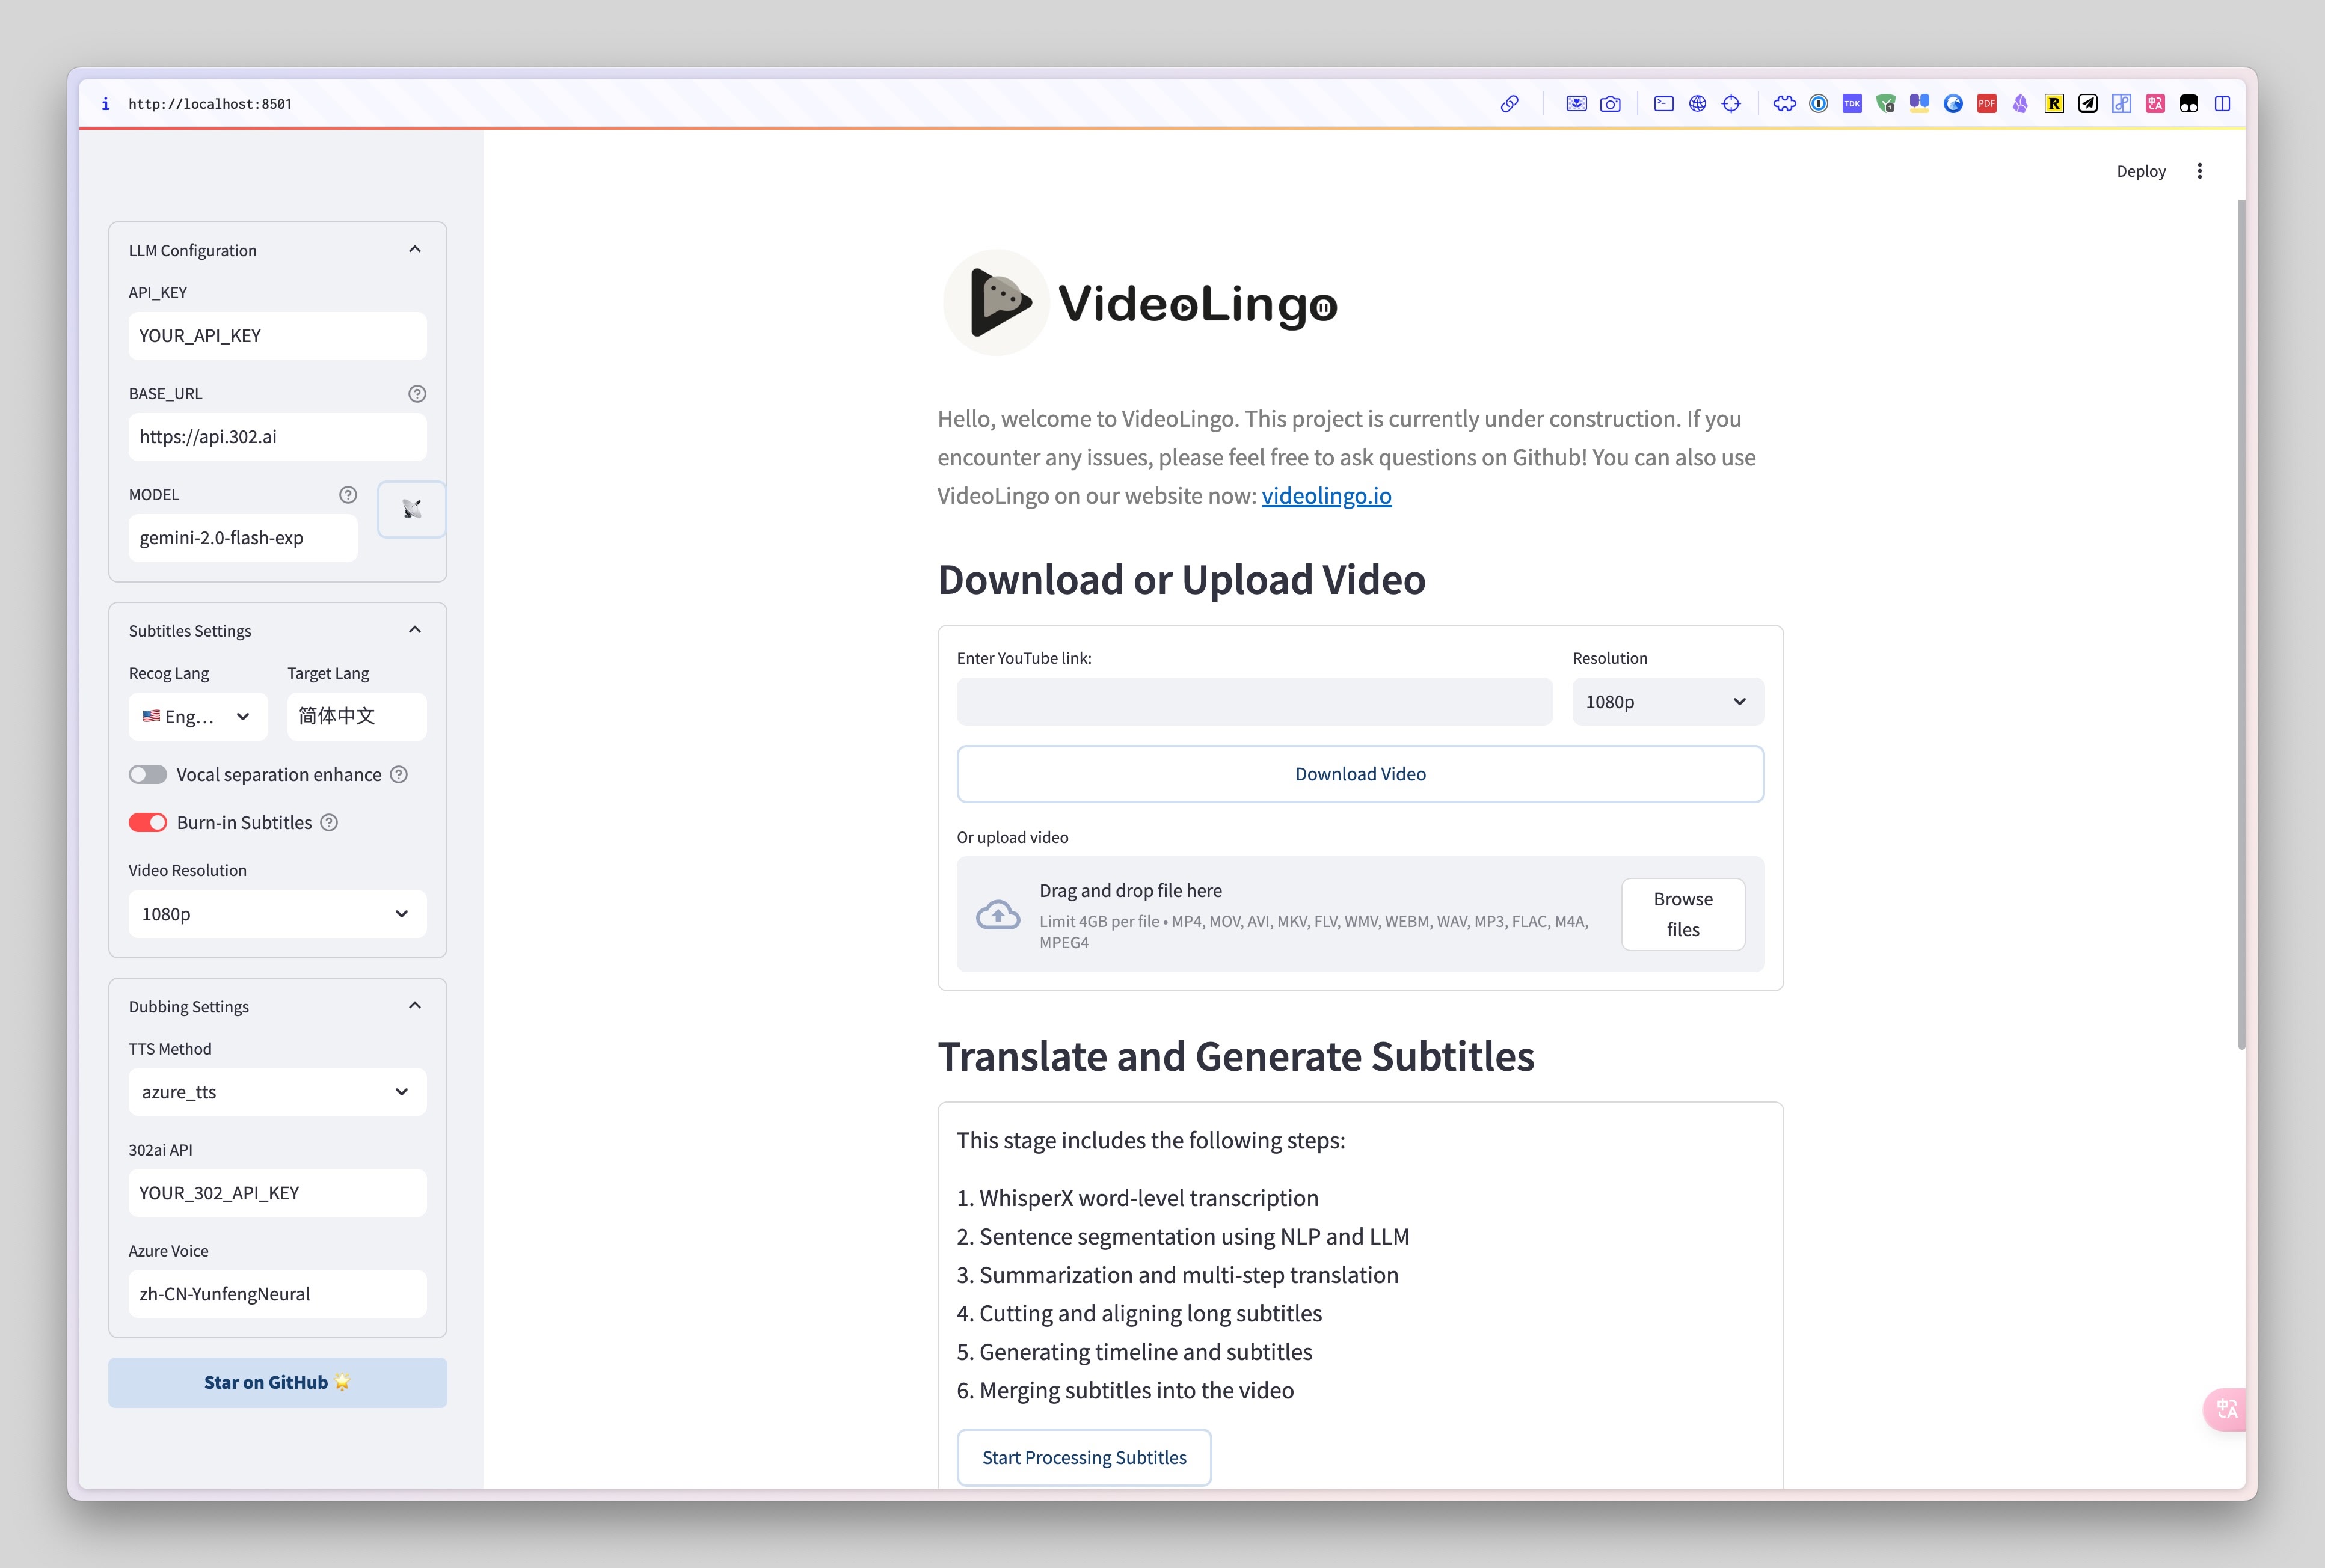The image size is (2325, 1568).
Task: Click the copy link icon in toolbar
Action: pyautogui.click(x=1509, y=103)
